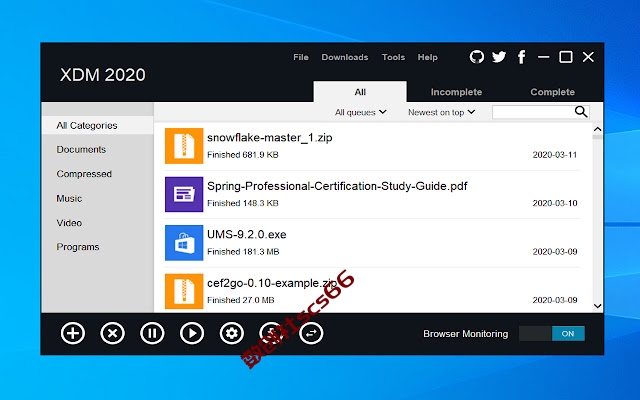The image size is (640, 400).
Task: Select the UMS-9.2.0.exe file name
Action: point(247,234)
